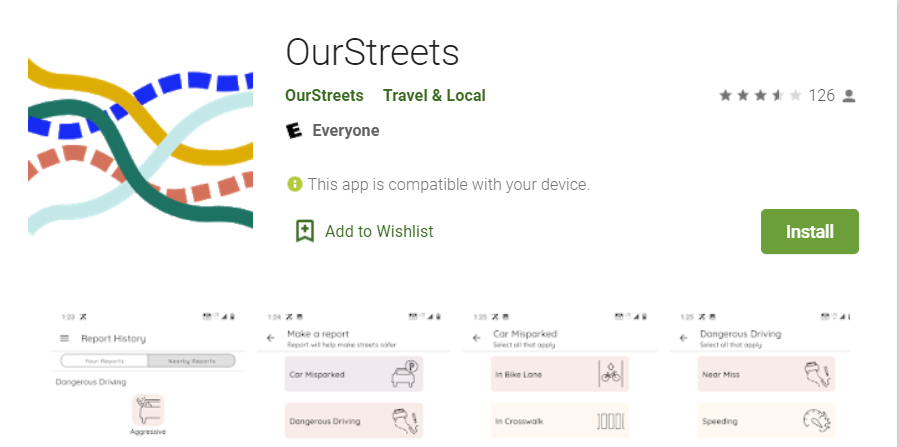
Task: Click the person icon beside ratings count
Action: (x=849, y=96)
